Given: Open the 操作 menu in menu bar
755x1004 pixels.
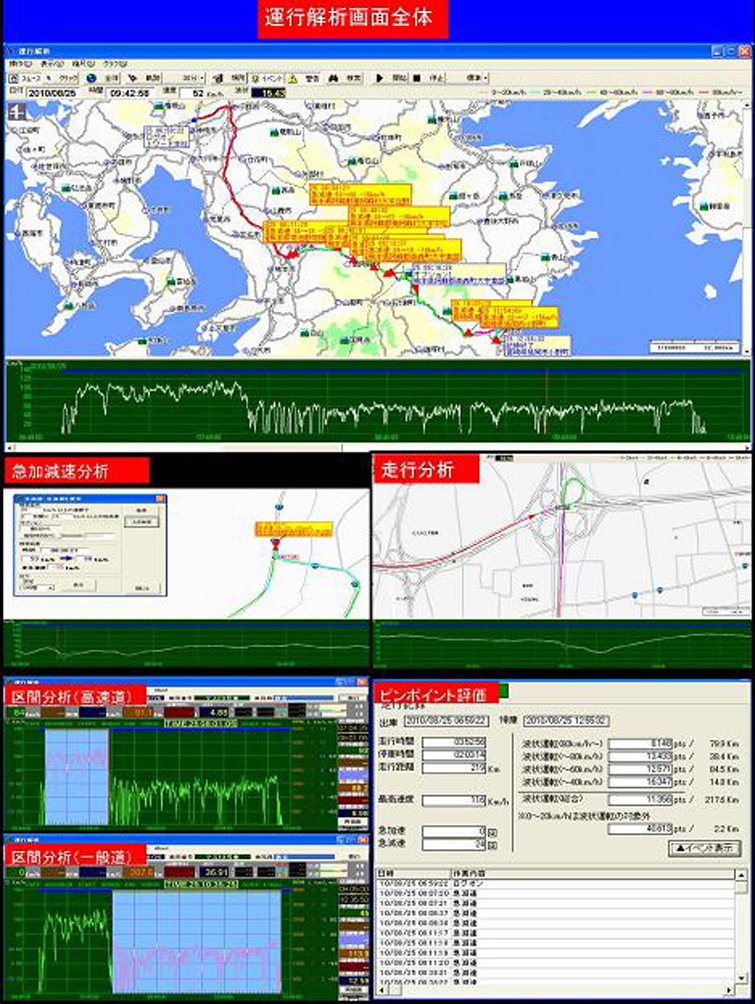Looking at the screenshot, I should coord(19,64).
